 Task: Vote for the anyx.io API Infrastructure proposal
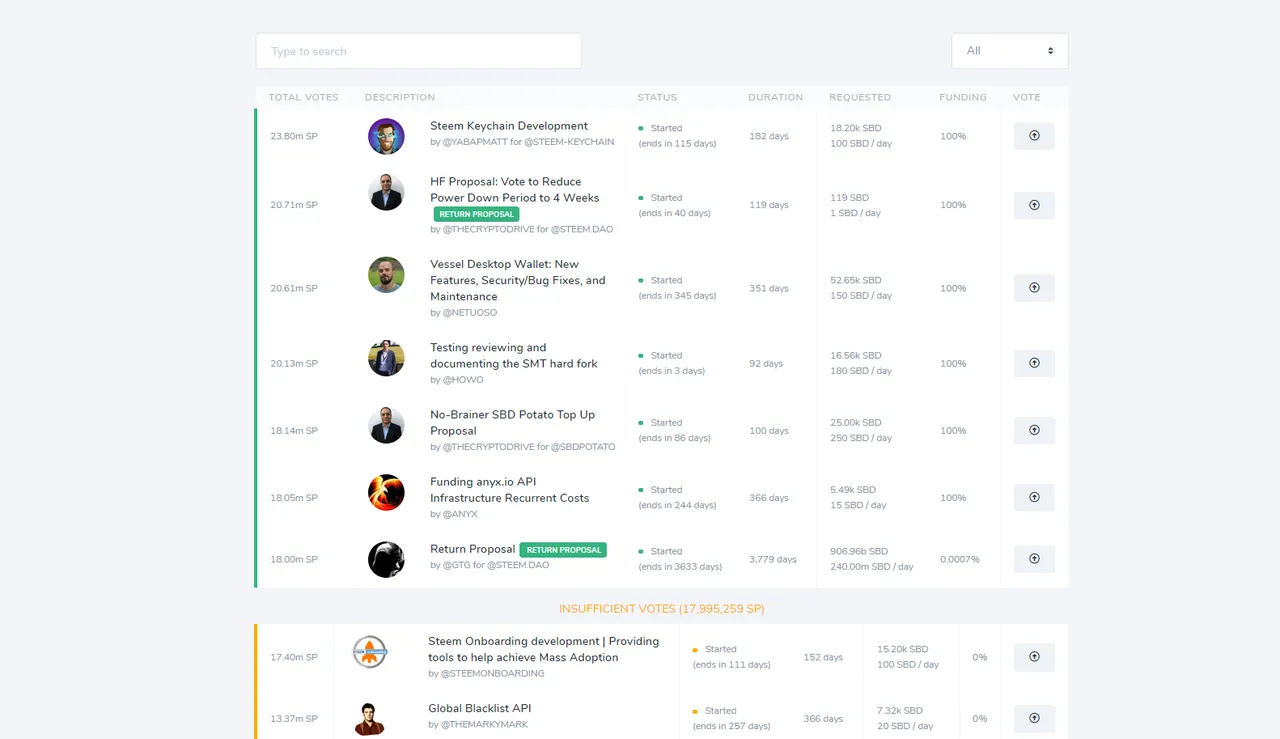click(1034, 497)
